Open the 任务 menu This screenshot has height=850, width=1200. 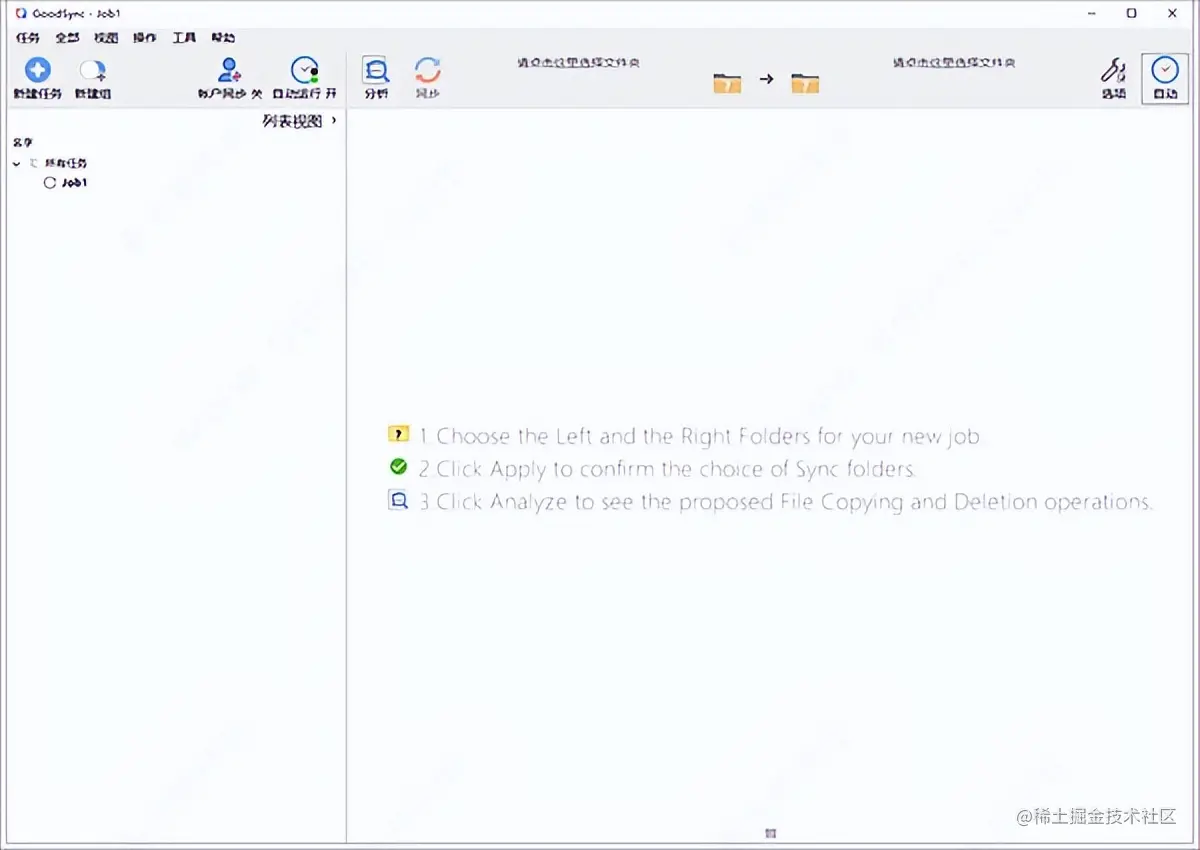click(x=28, y=38)
